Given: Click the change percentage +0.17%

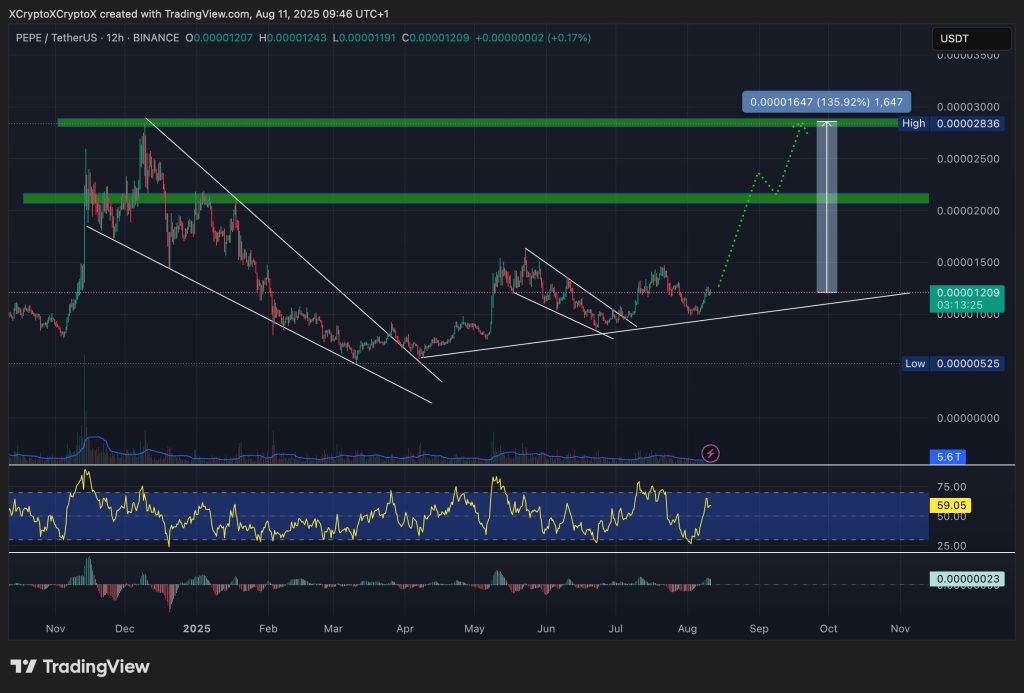Looking at the screenshot, I should pos(572,37).
